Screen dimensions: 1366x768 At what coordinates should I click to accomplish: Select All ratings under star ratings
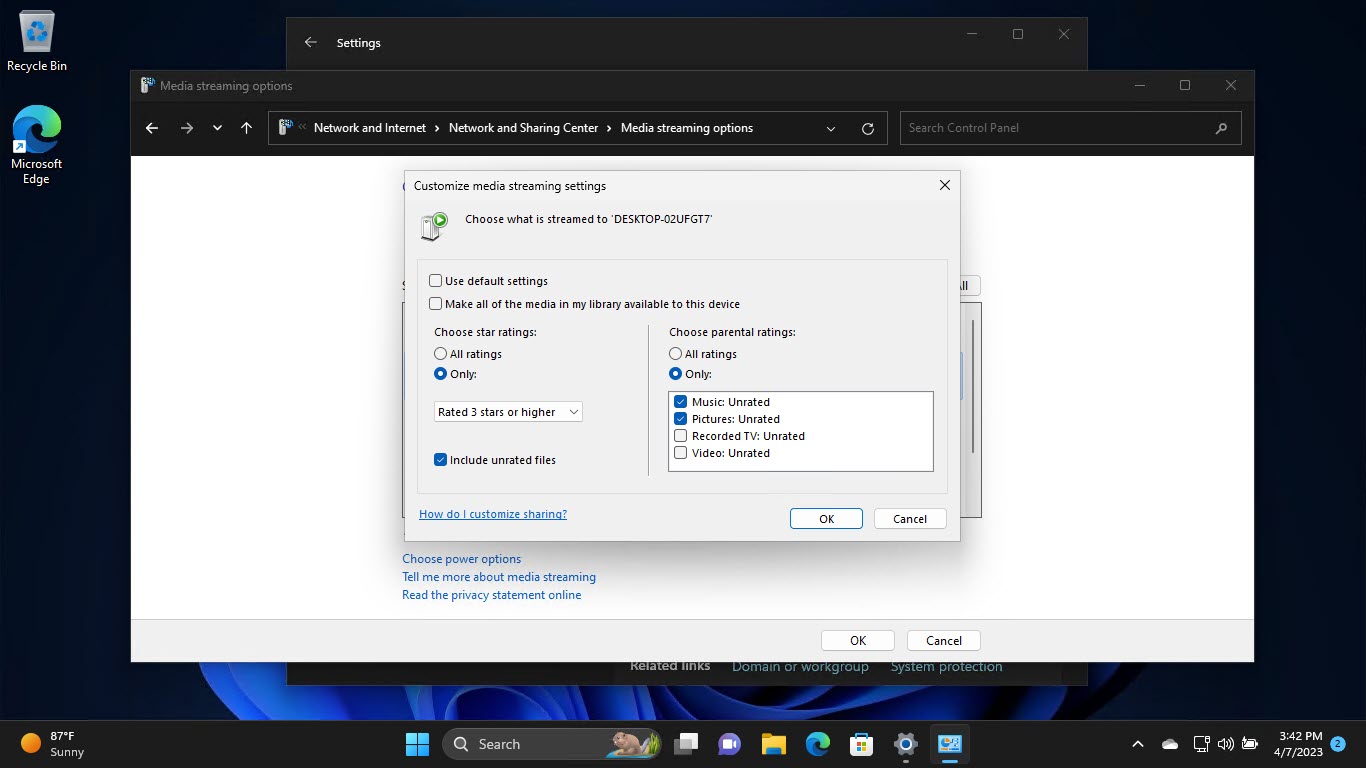pyautogui.click(x=440, y=353)
